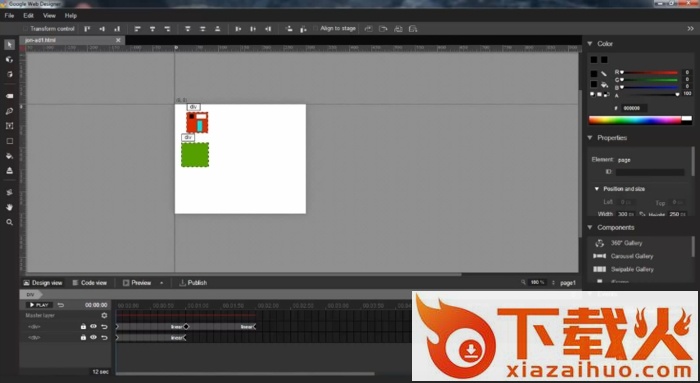Click the zoom magnifier icon near 100%
The height and width of the screenshot is (383, 700).
click(x=523, y=283)
